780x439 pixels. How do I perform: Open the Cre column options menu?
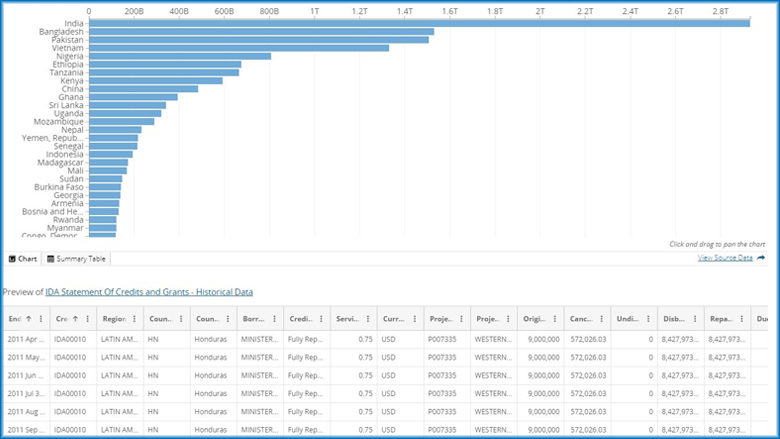(88, 319)
